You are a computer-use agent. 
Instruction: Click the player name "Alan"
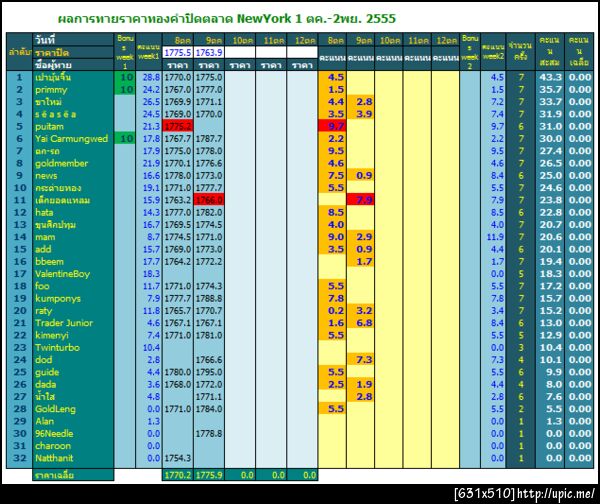pos(44,421)
